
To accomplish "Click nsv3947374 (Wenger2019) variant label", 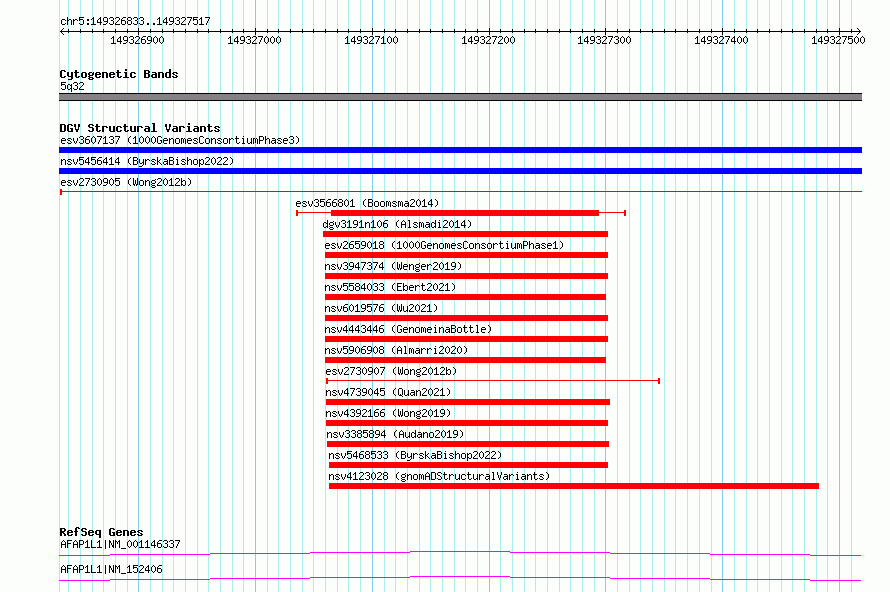I will click(x=393, y=266).
